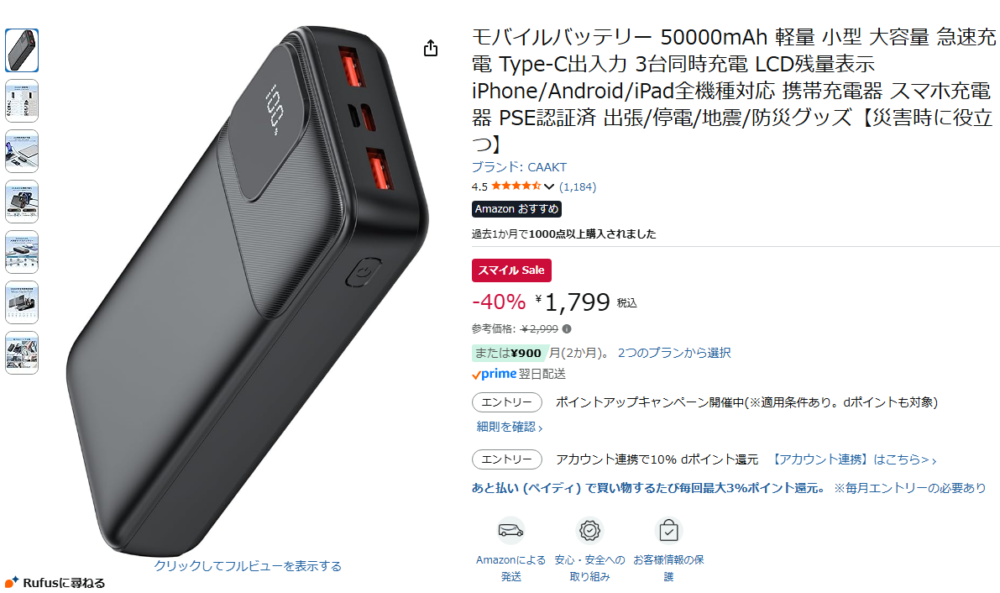Viewport: 1000px width, 593px height.
Task: Open the アカウント連携 はこちら link
Action: [x=853, y=459]
